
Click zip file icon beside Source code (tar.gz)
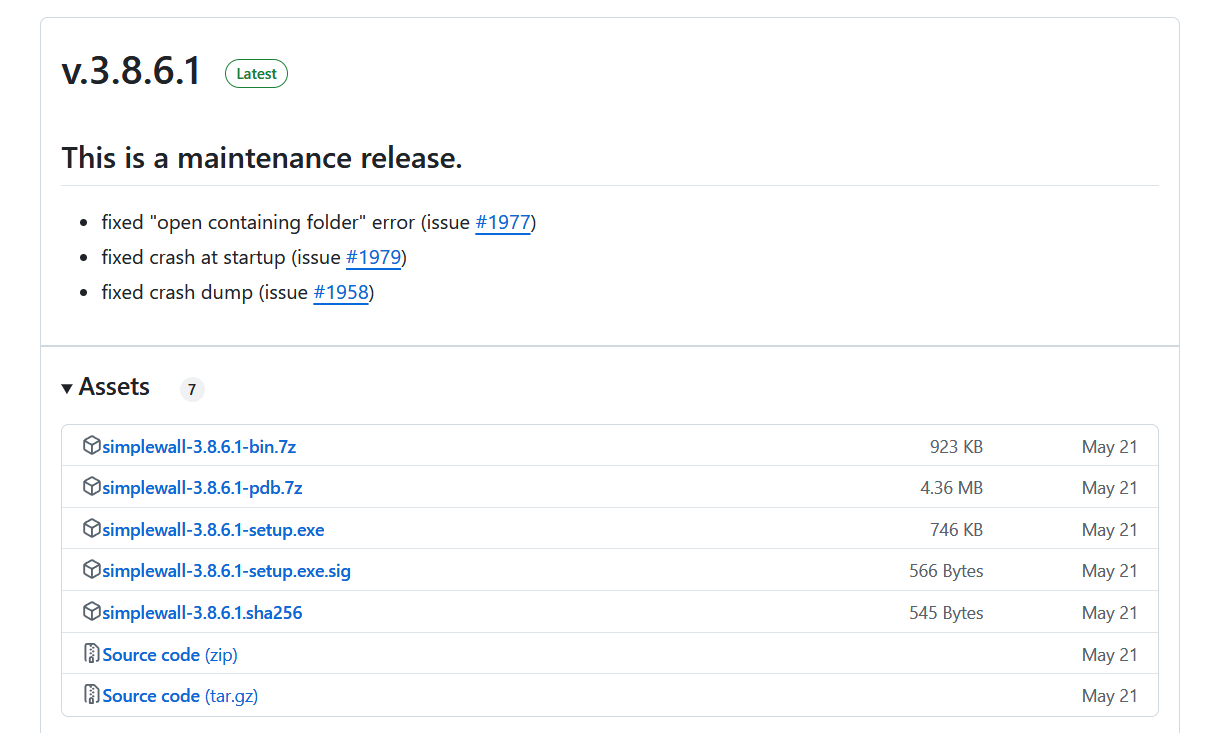click(92, 695)
